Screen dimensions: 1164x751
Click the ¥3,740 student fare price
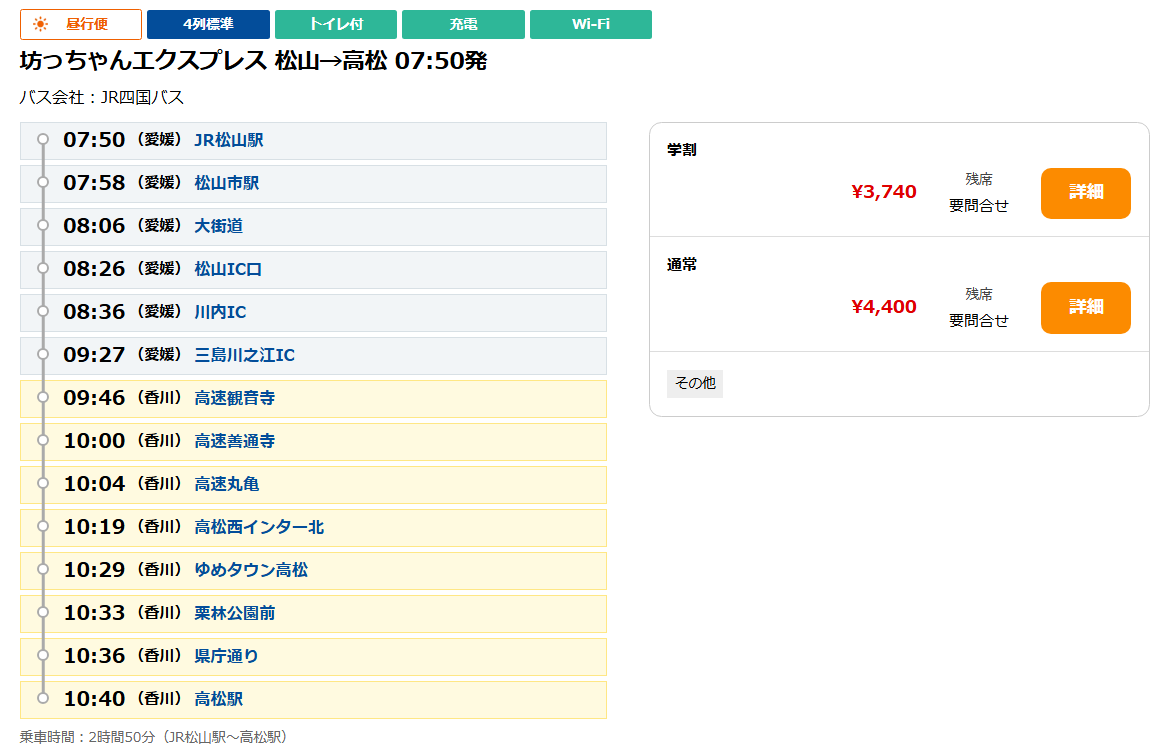click(x=883, y=192)
